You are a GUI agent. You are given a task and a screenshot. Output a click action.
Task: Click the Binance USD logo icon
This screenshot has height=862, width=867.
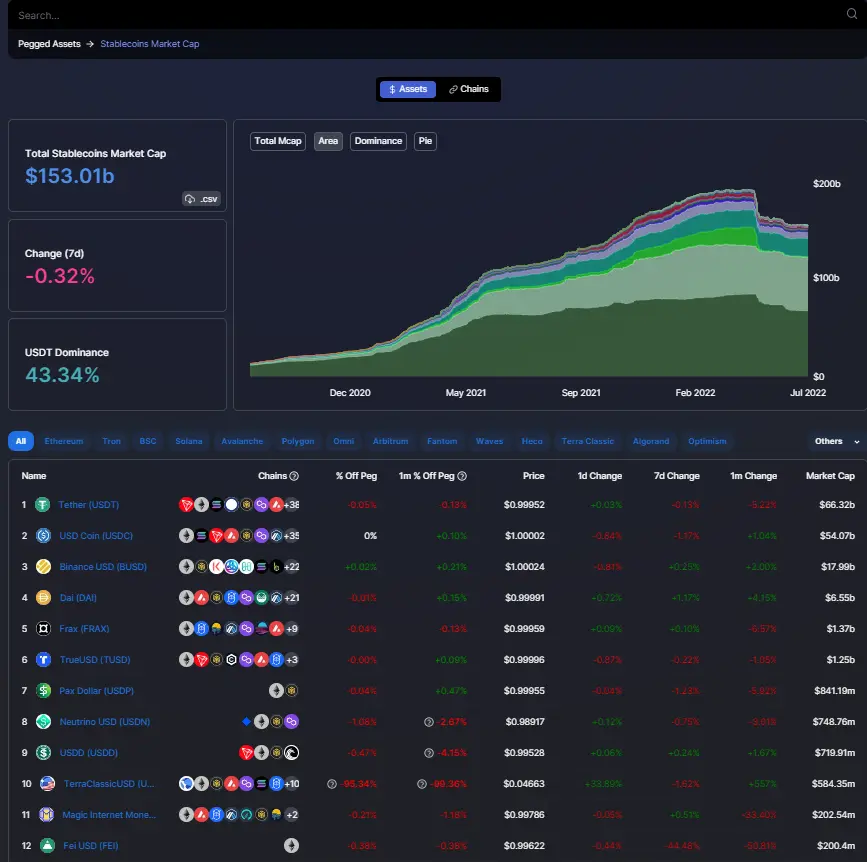click(x=43, y=567)
